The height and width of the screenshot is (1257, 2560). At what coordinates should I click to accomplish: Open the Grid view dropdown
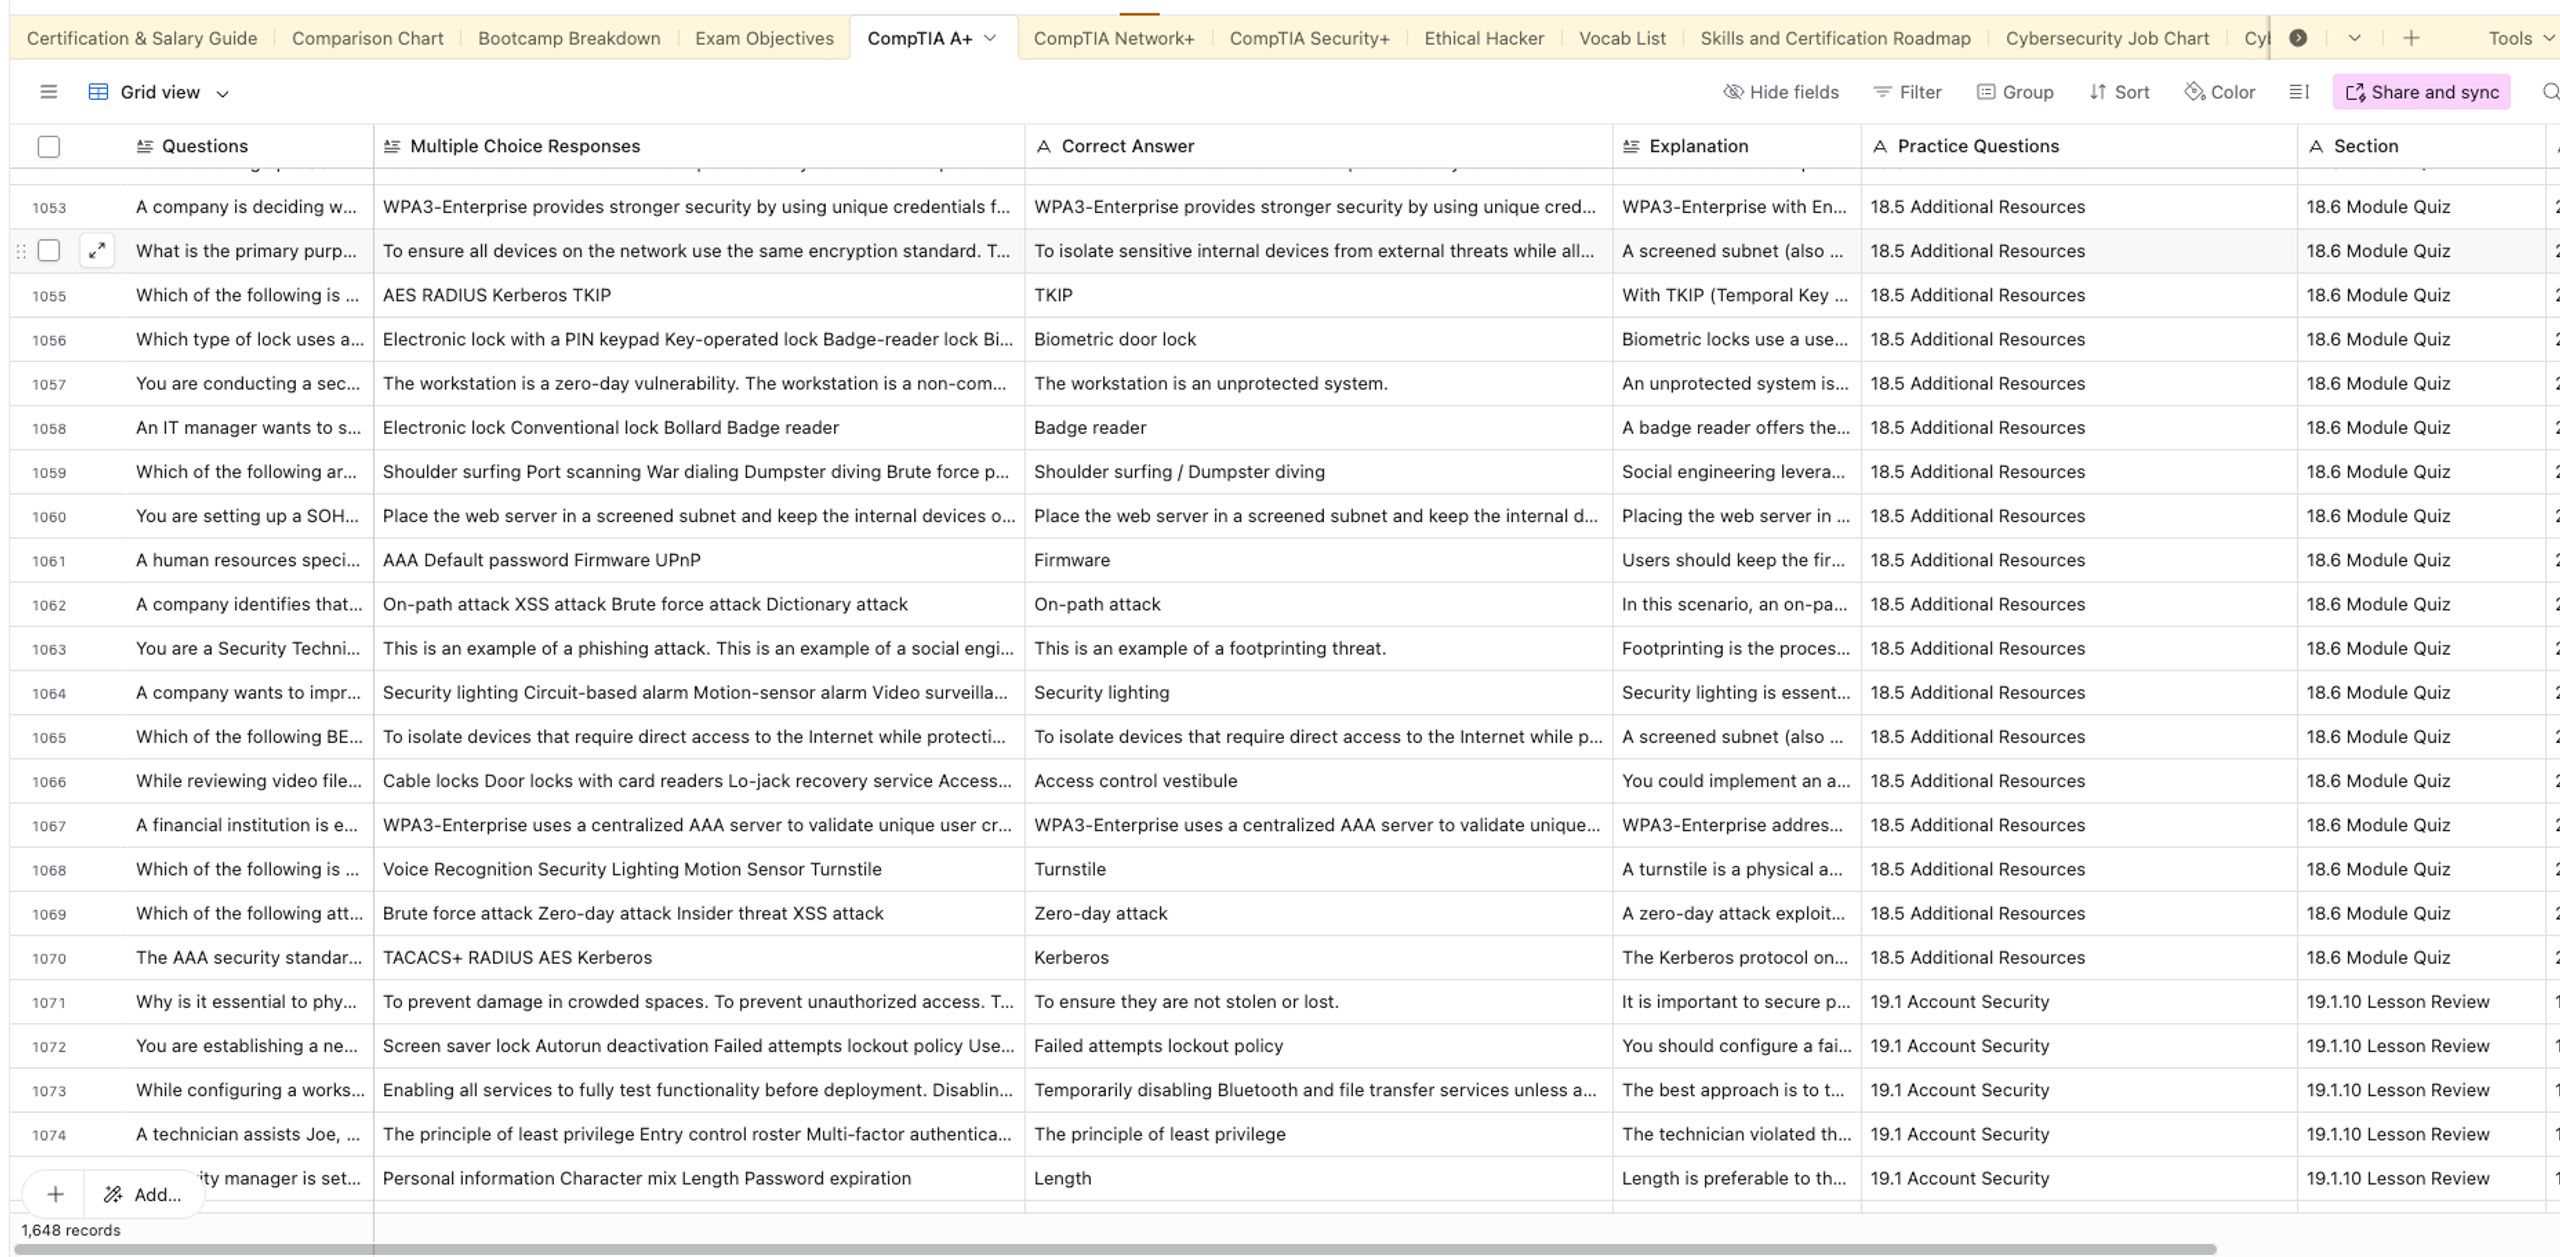(x=160, y=92)
